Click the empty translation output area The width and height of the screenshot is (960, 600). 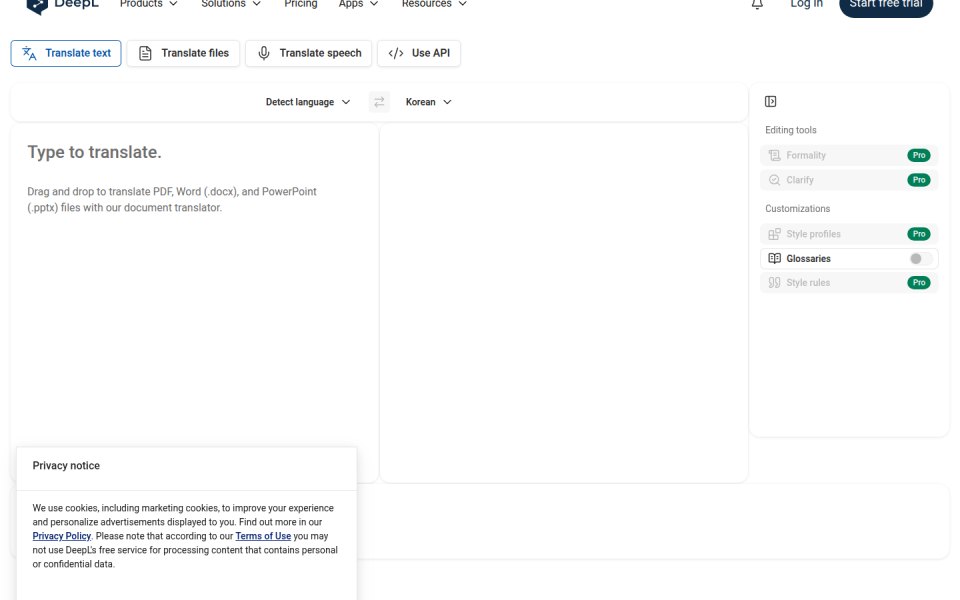click(564, 303)
